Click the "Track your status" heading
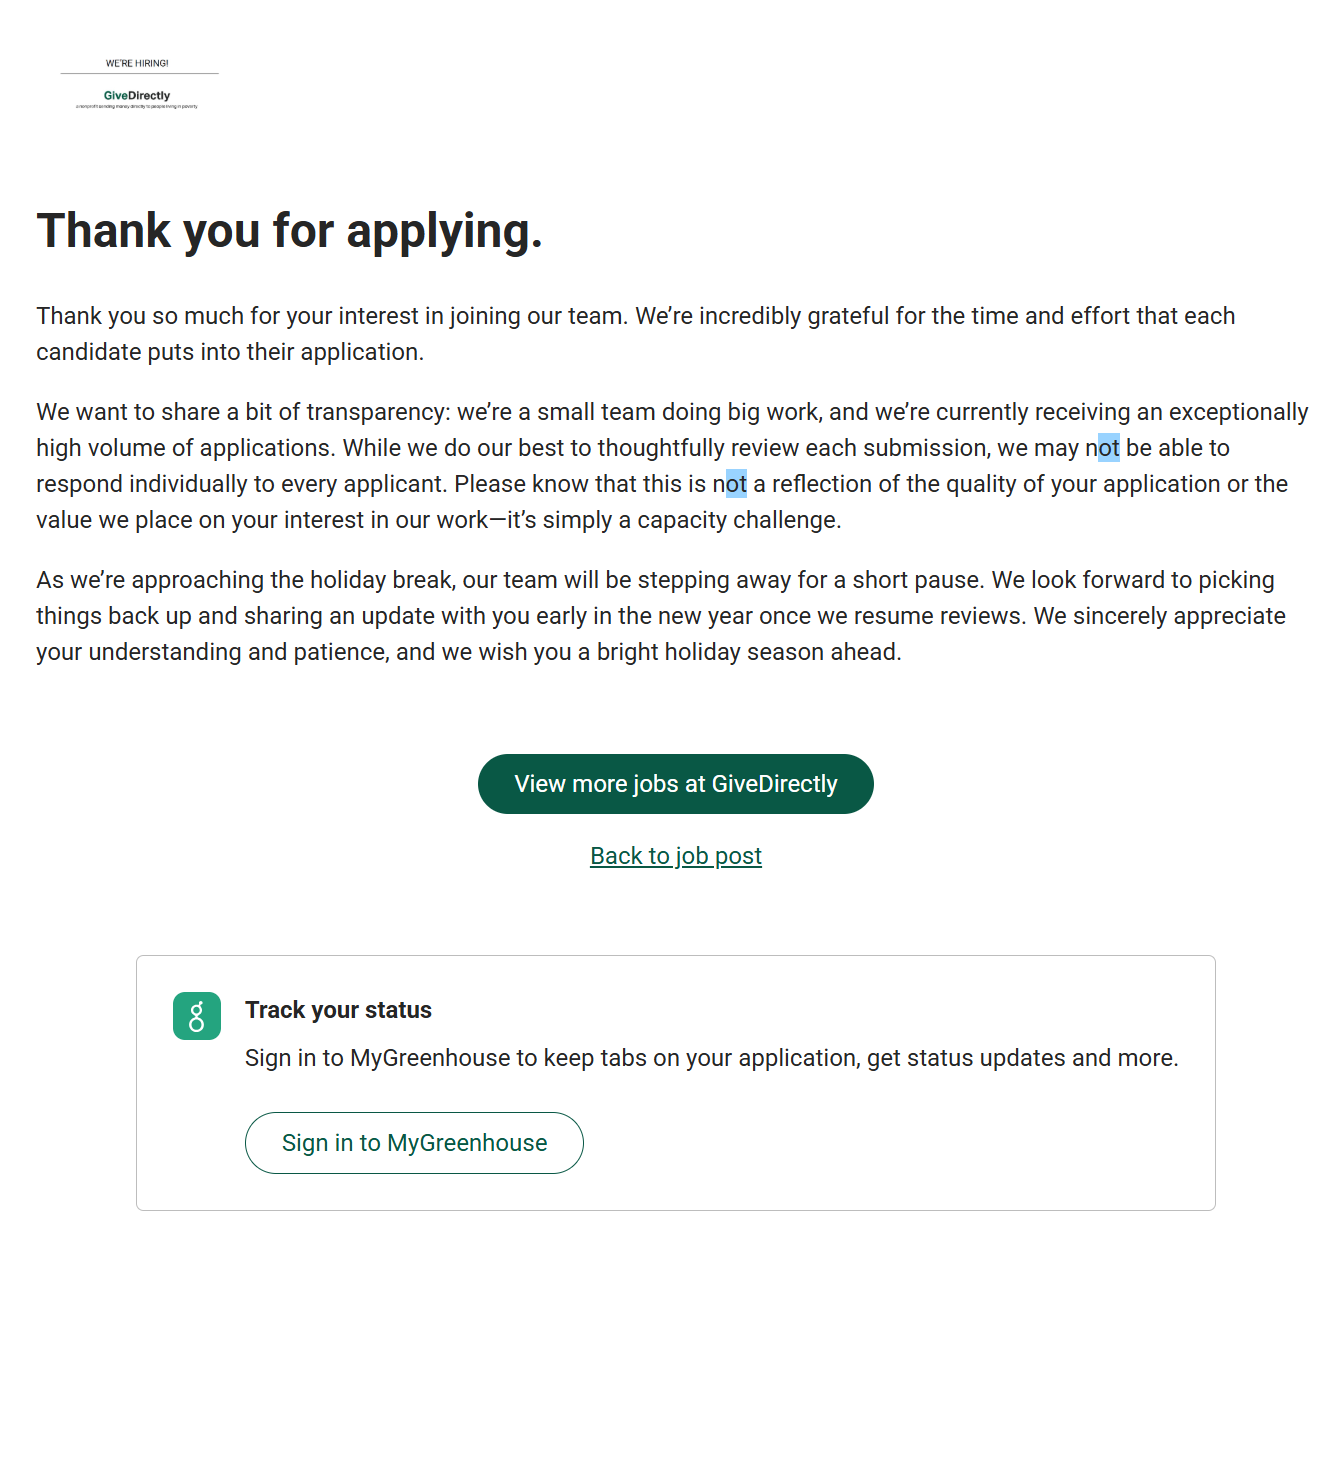1329x1481 pixels. [338, 1010]
